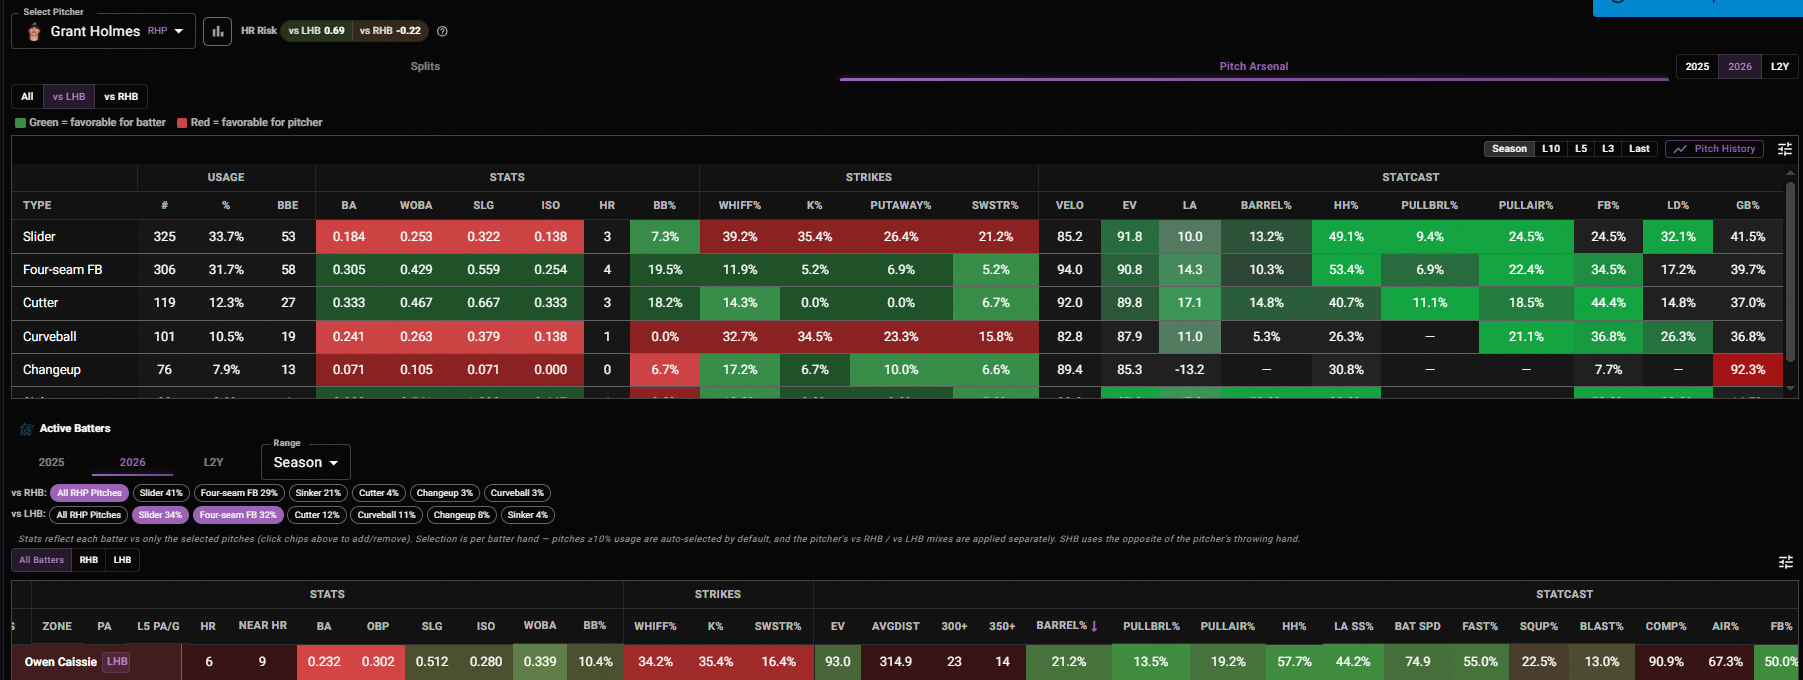Click the Pitch History trend line icon
Screen dimensions: 1803x680
tap(1680, 149)
